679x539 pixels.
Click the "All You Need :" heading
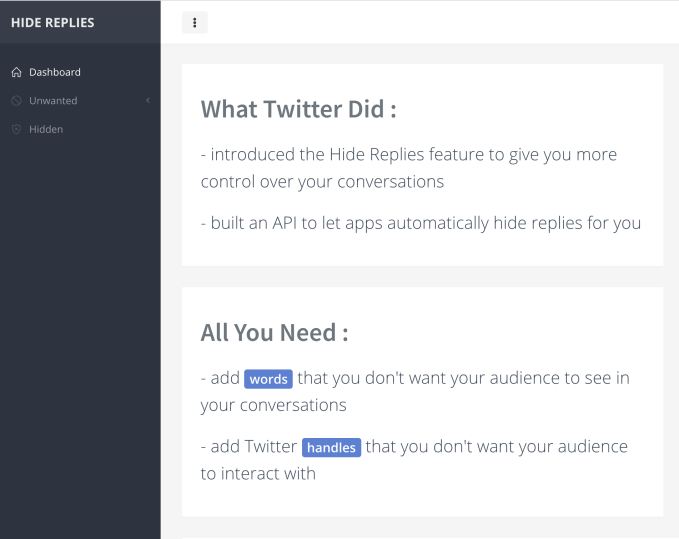[x=274, y=333]
